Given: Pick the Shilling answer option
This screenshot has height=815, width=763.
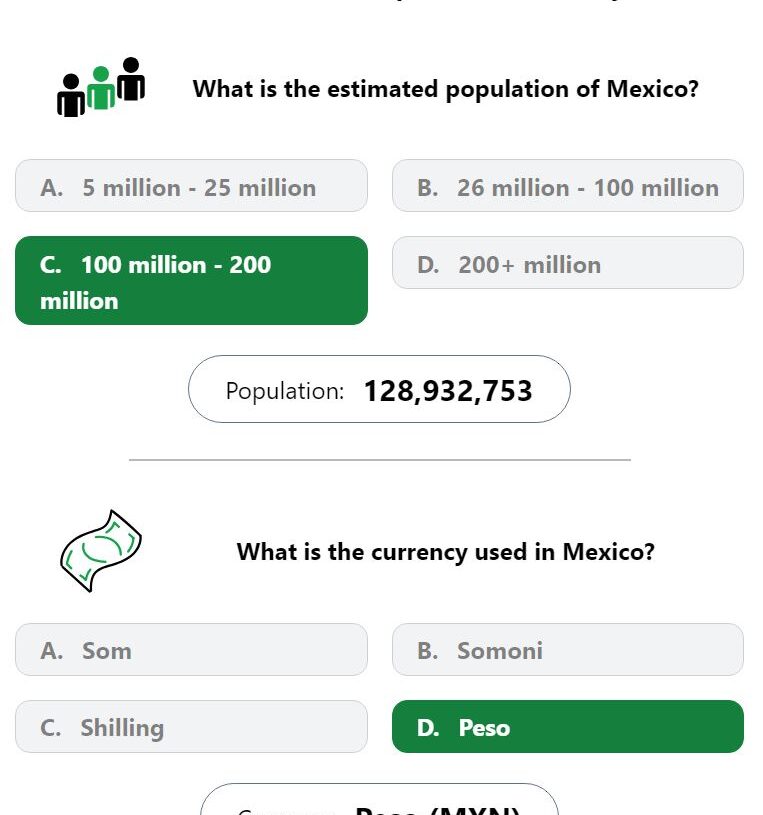Looking at the screenshot, I should point(191,727).
